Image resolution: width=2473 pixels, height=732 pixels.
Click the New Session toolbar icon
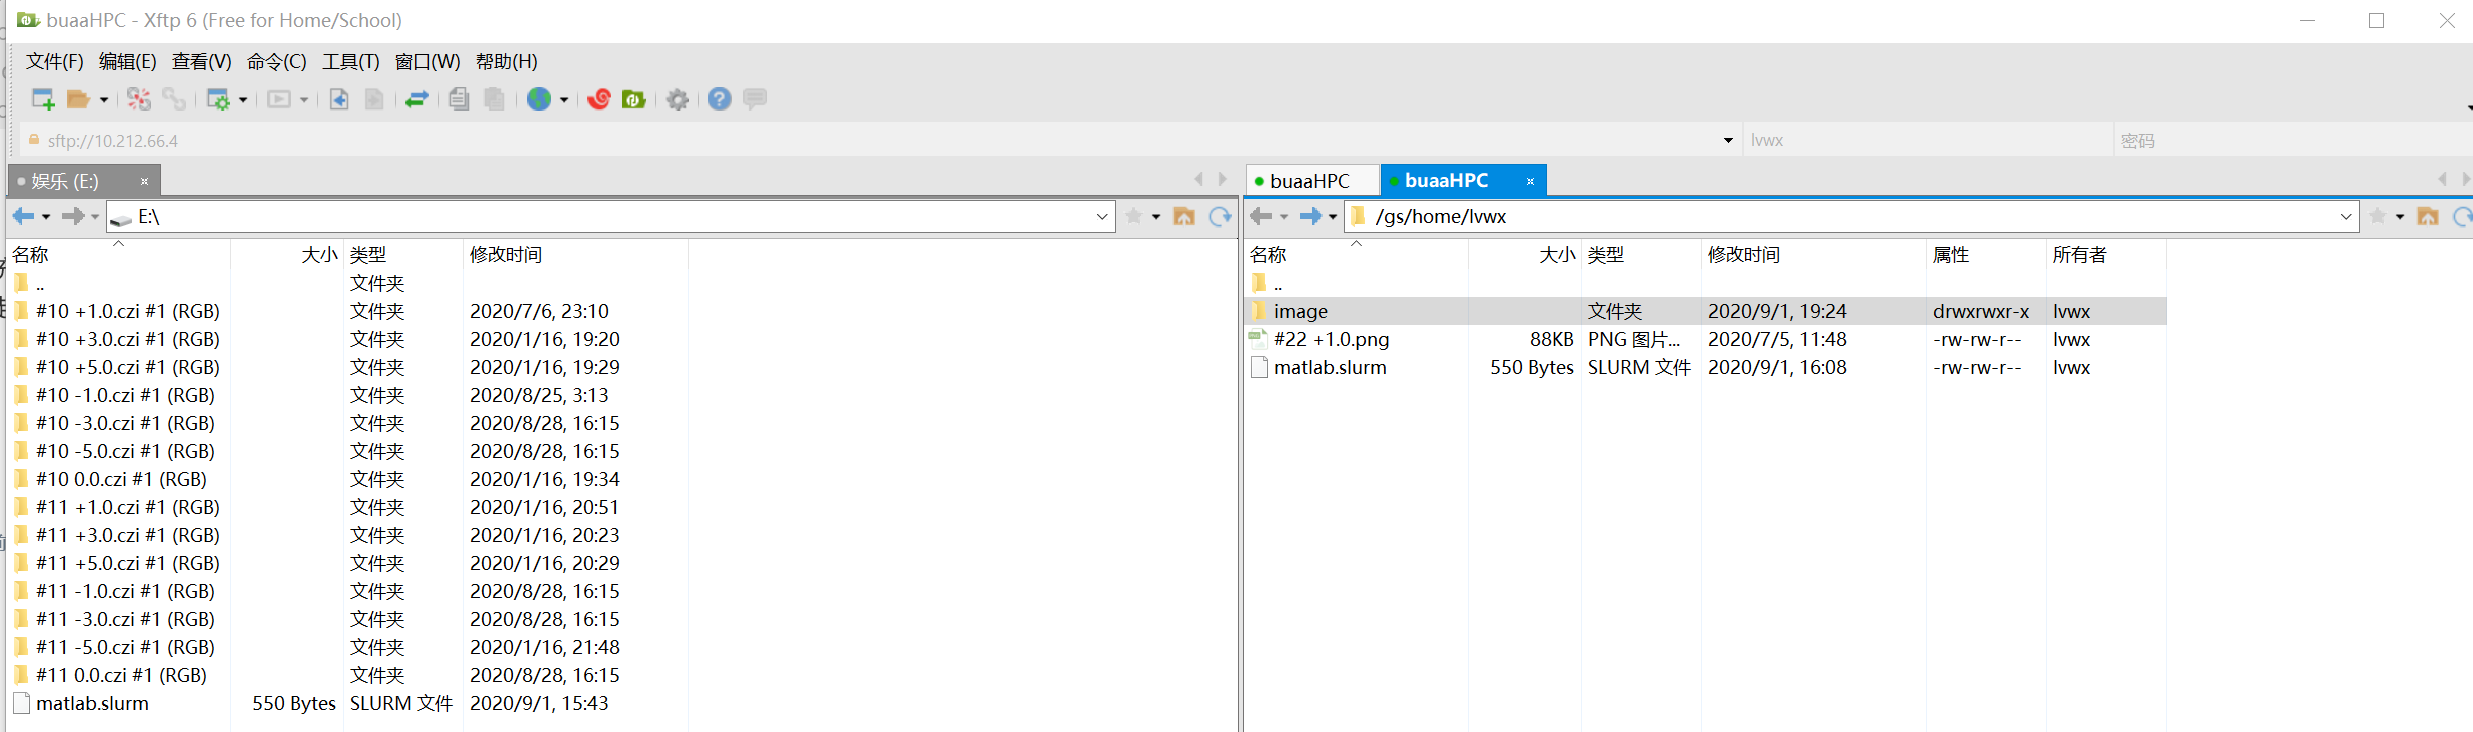point(43,99)
